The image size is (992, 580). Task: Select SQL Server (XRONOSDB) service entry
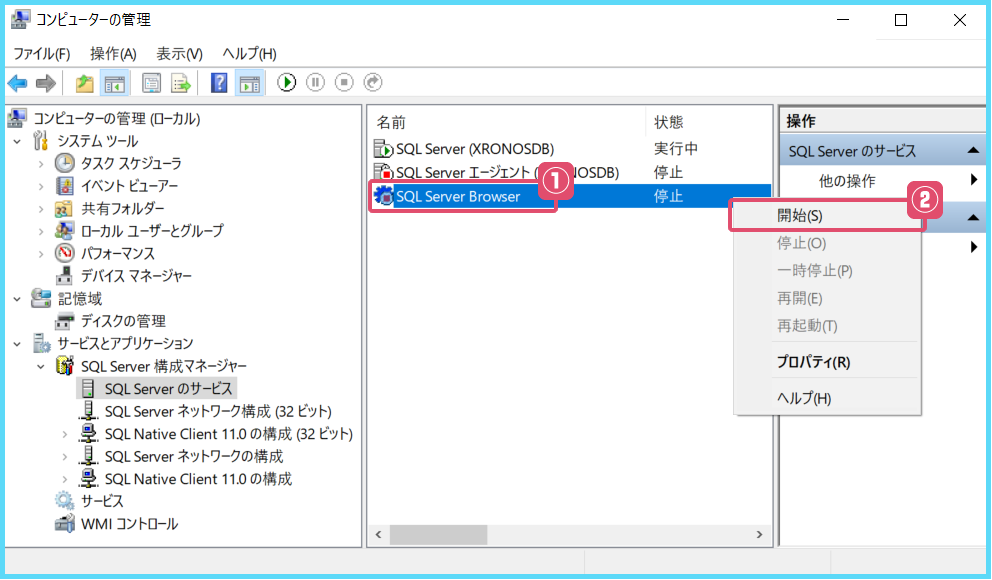coord(473,148)
